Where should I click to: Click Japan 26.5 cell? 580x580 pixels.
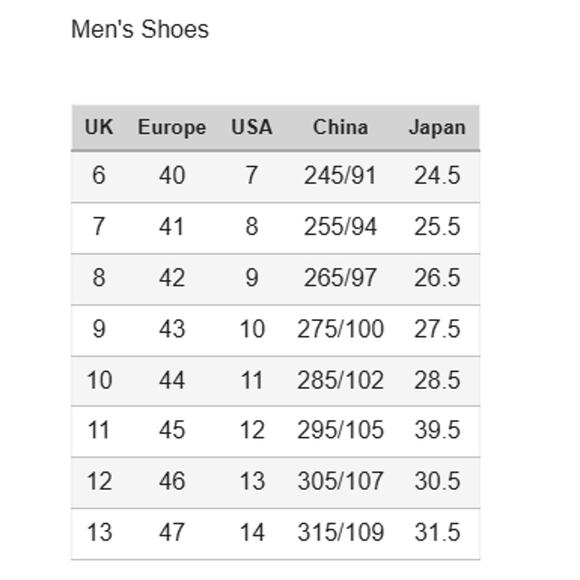pyautogui.click(x=437, y=278)
